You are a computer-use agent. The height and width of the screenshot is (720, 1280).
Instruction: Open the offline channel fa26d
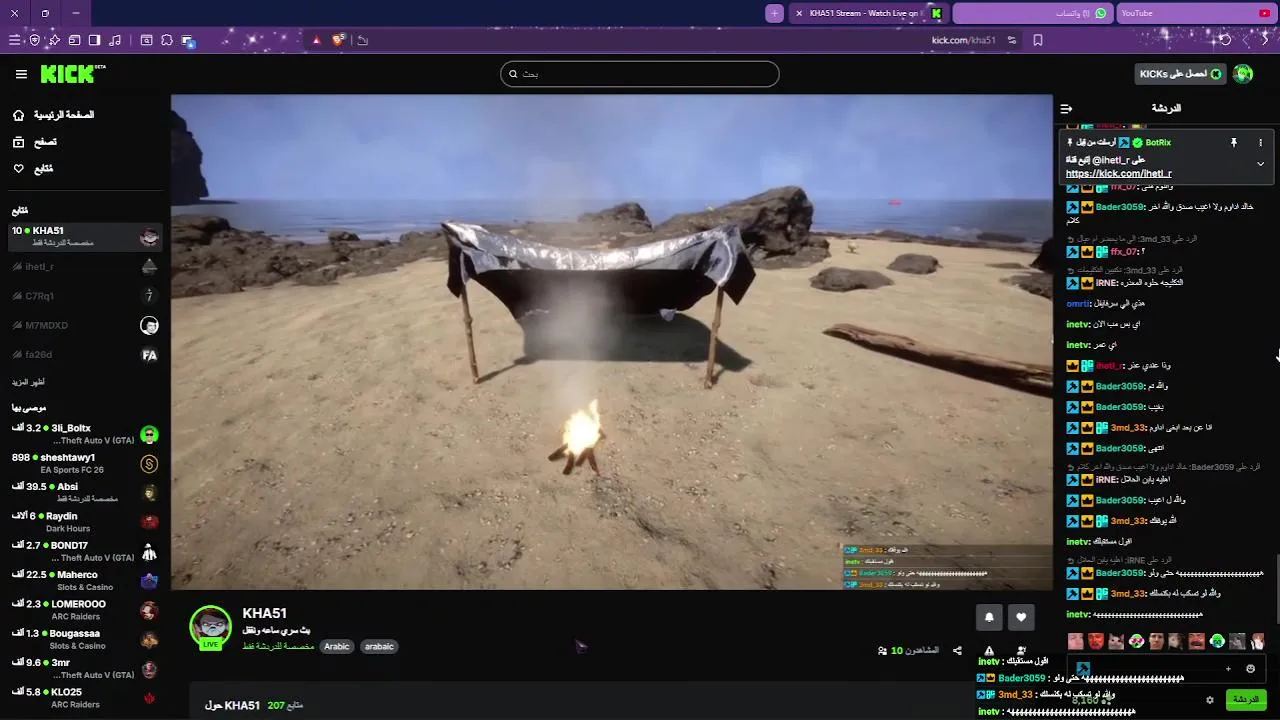(x=84, y=355)
